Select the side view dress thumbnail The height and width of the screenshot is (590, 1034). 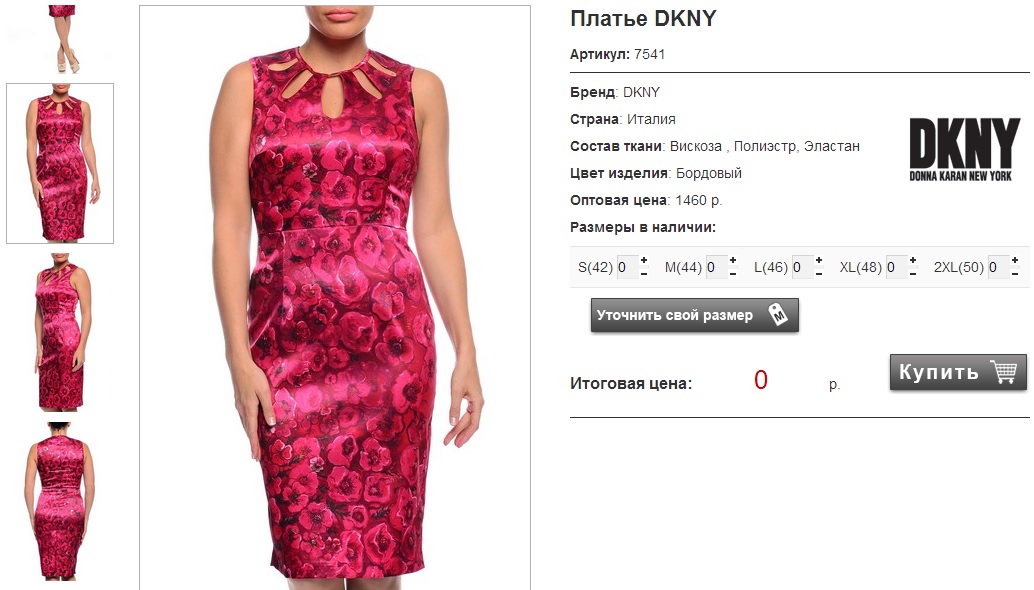60,332
